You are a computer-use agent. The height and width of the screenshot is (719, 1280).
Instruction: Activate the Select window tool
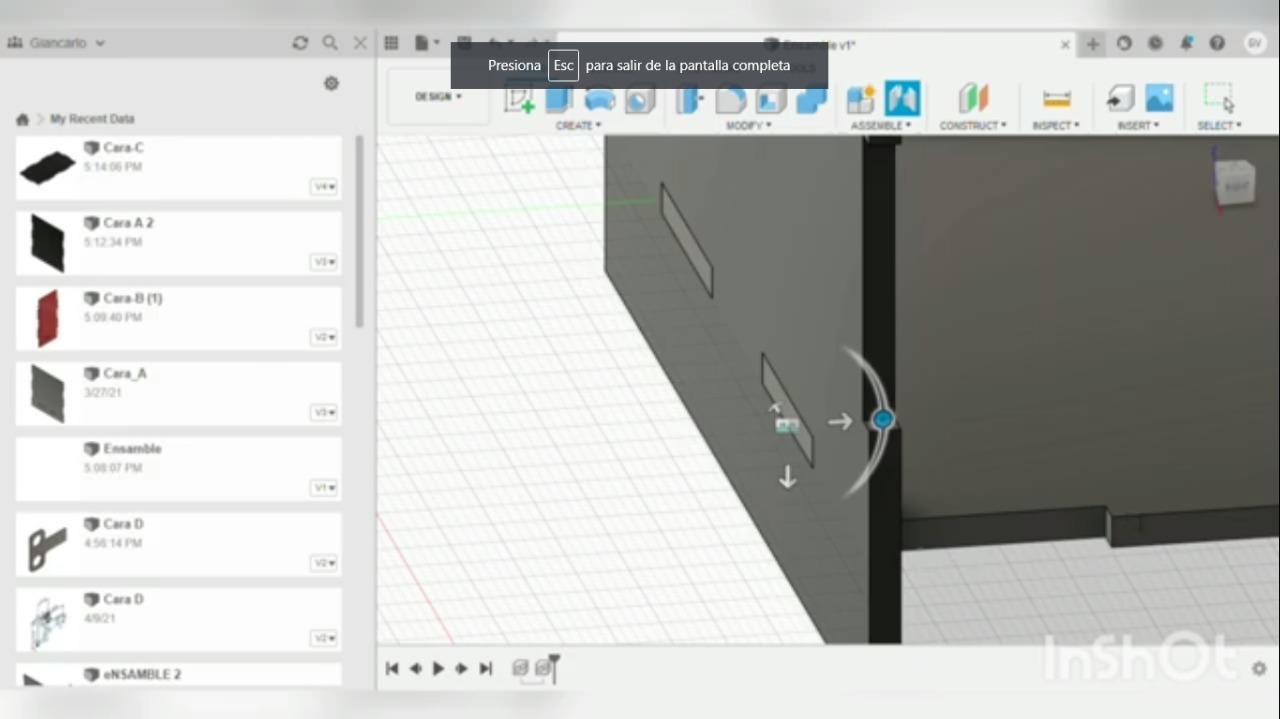[1219, 98]
